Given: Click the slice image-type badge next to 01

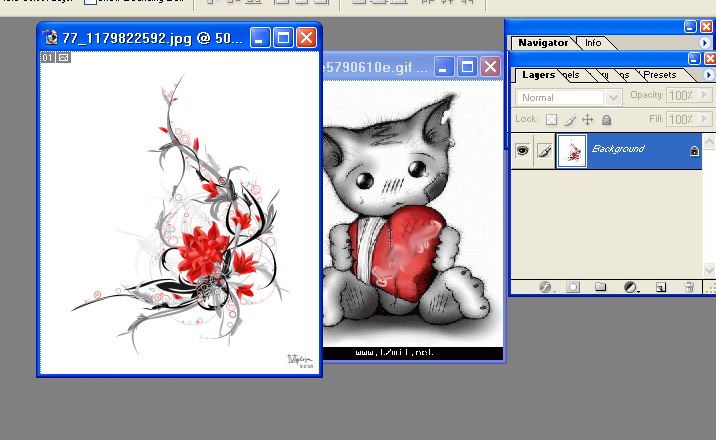Looking at the screenshot, I should pyautogui.click(x=63, y=58).
